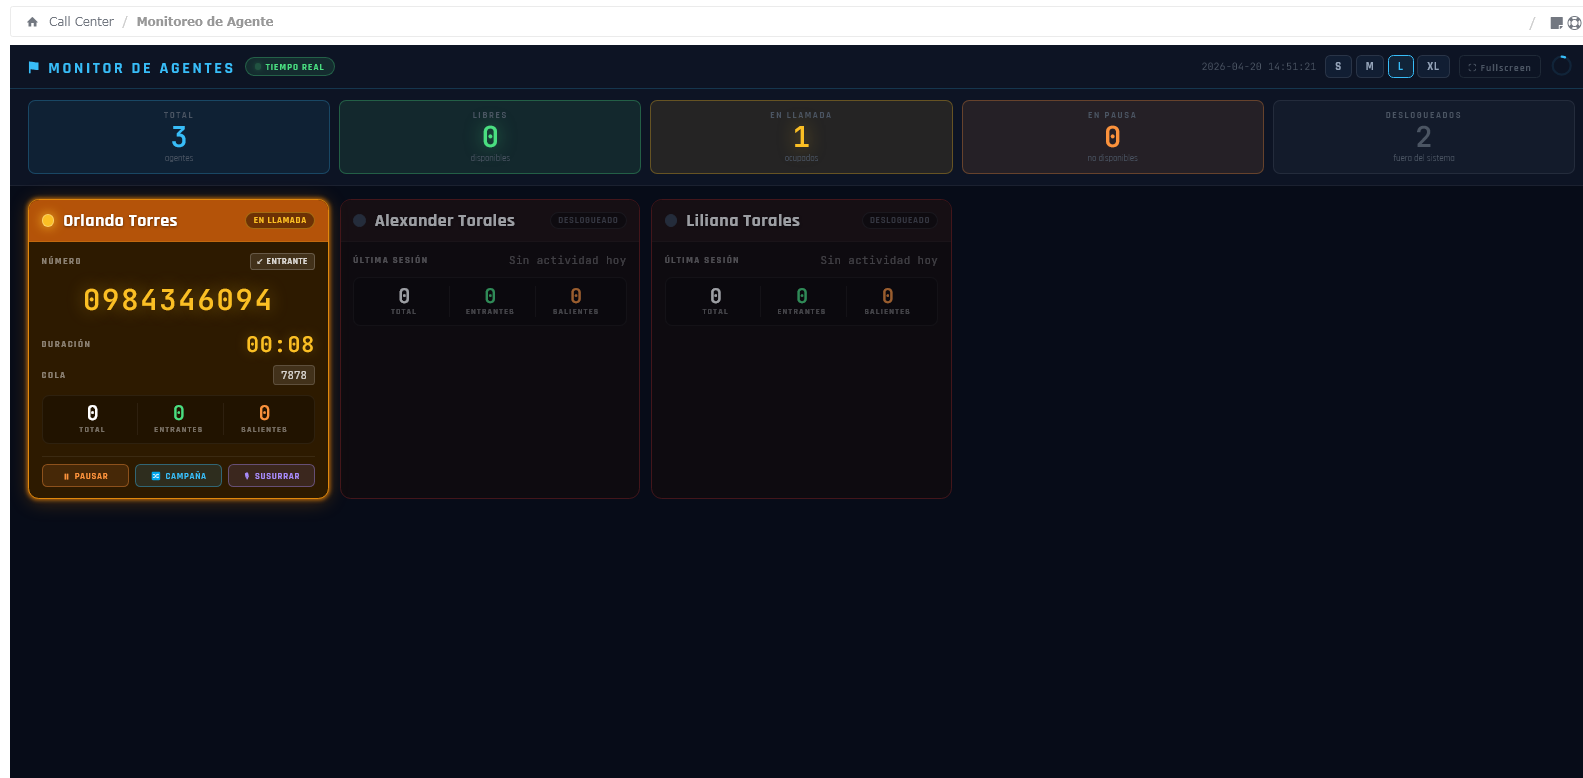Enter Fullscreen mode
Viewport: 1583px width, 778px height.
1499,67
